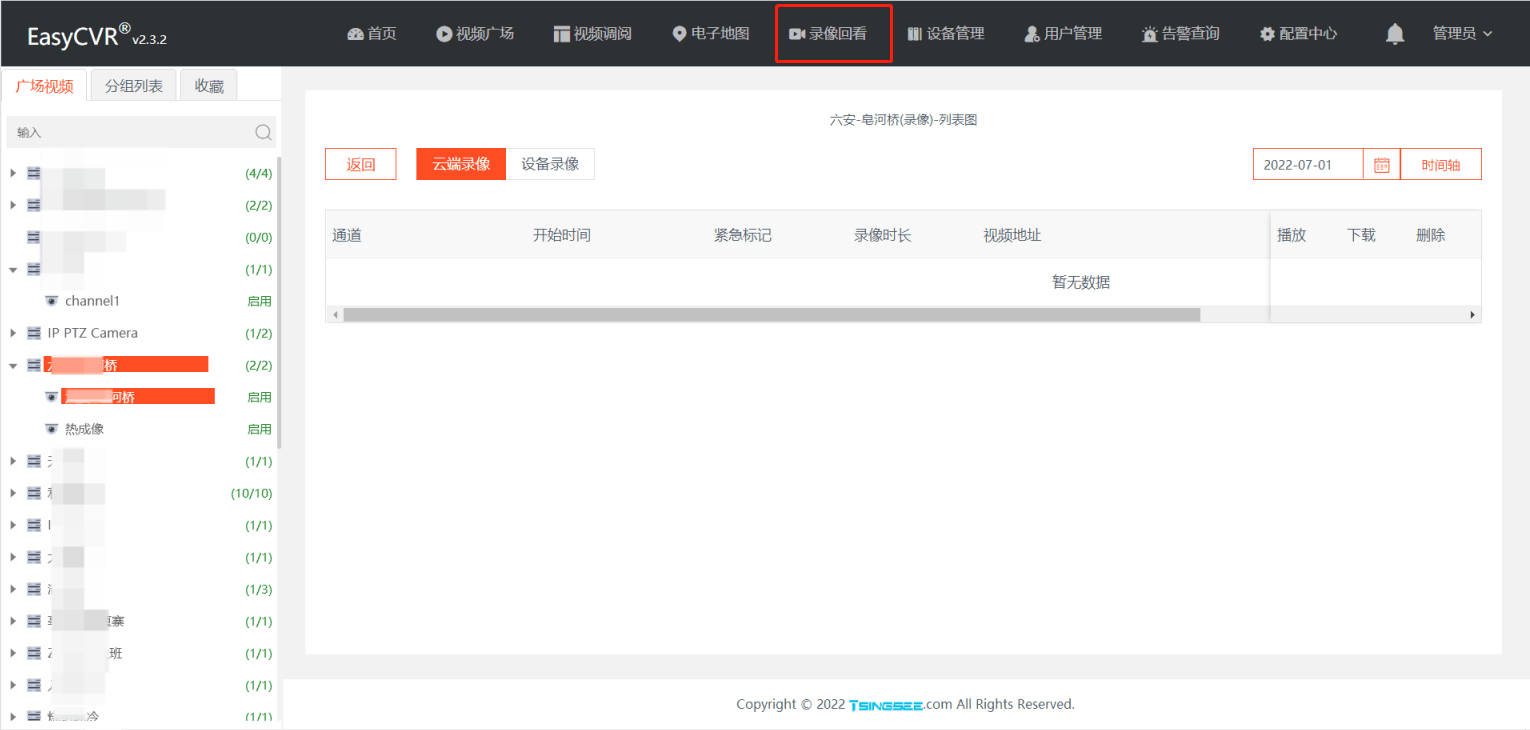The height and width of the screenshot is (730, 1530).
Task: Click the 紧急标记 column header
Action: [743, 235]
